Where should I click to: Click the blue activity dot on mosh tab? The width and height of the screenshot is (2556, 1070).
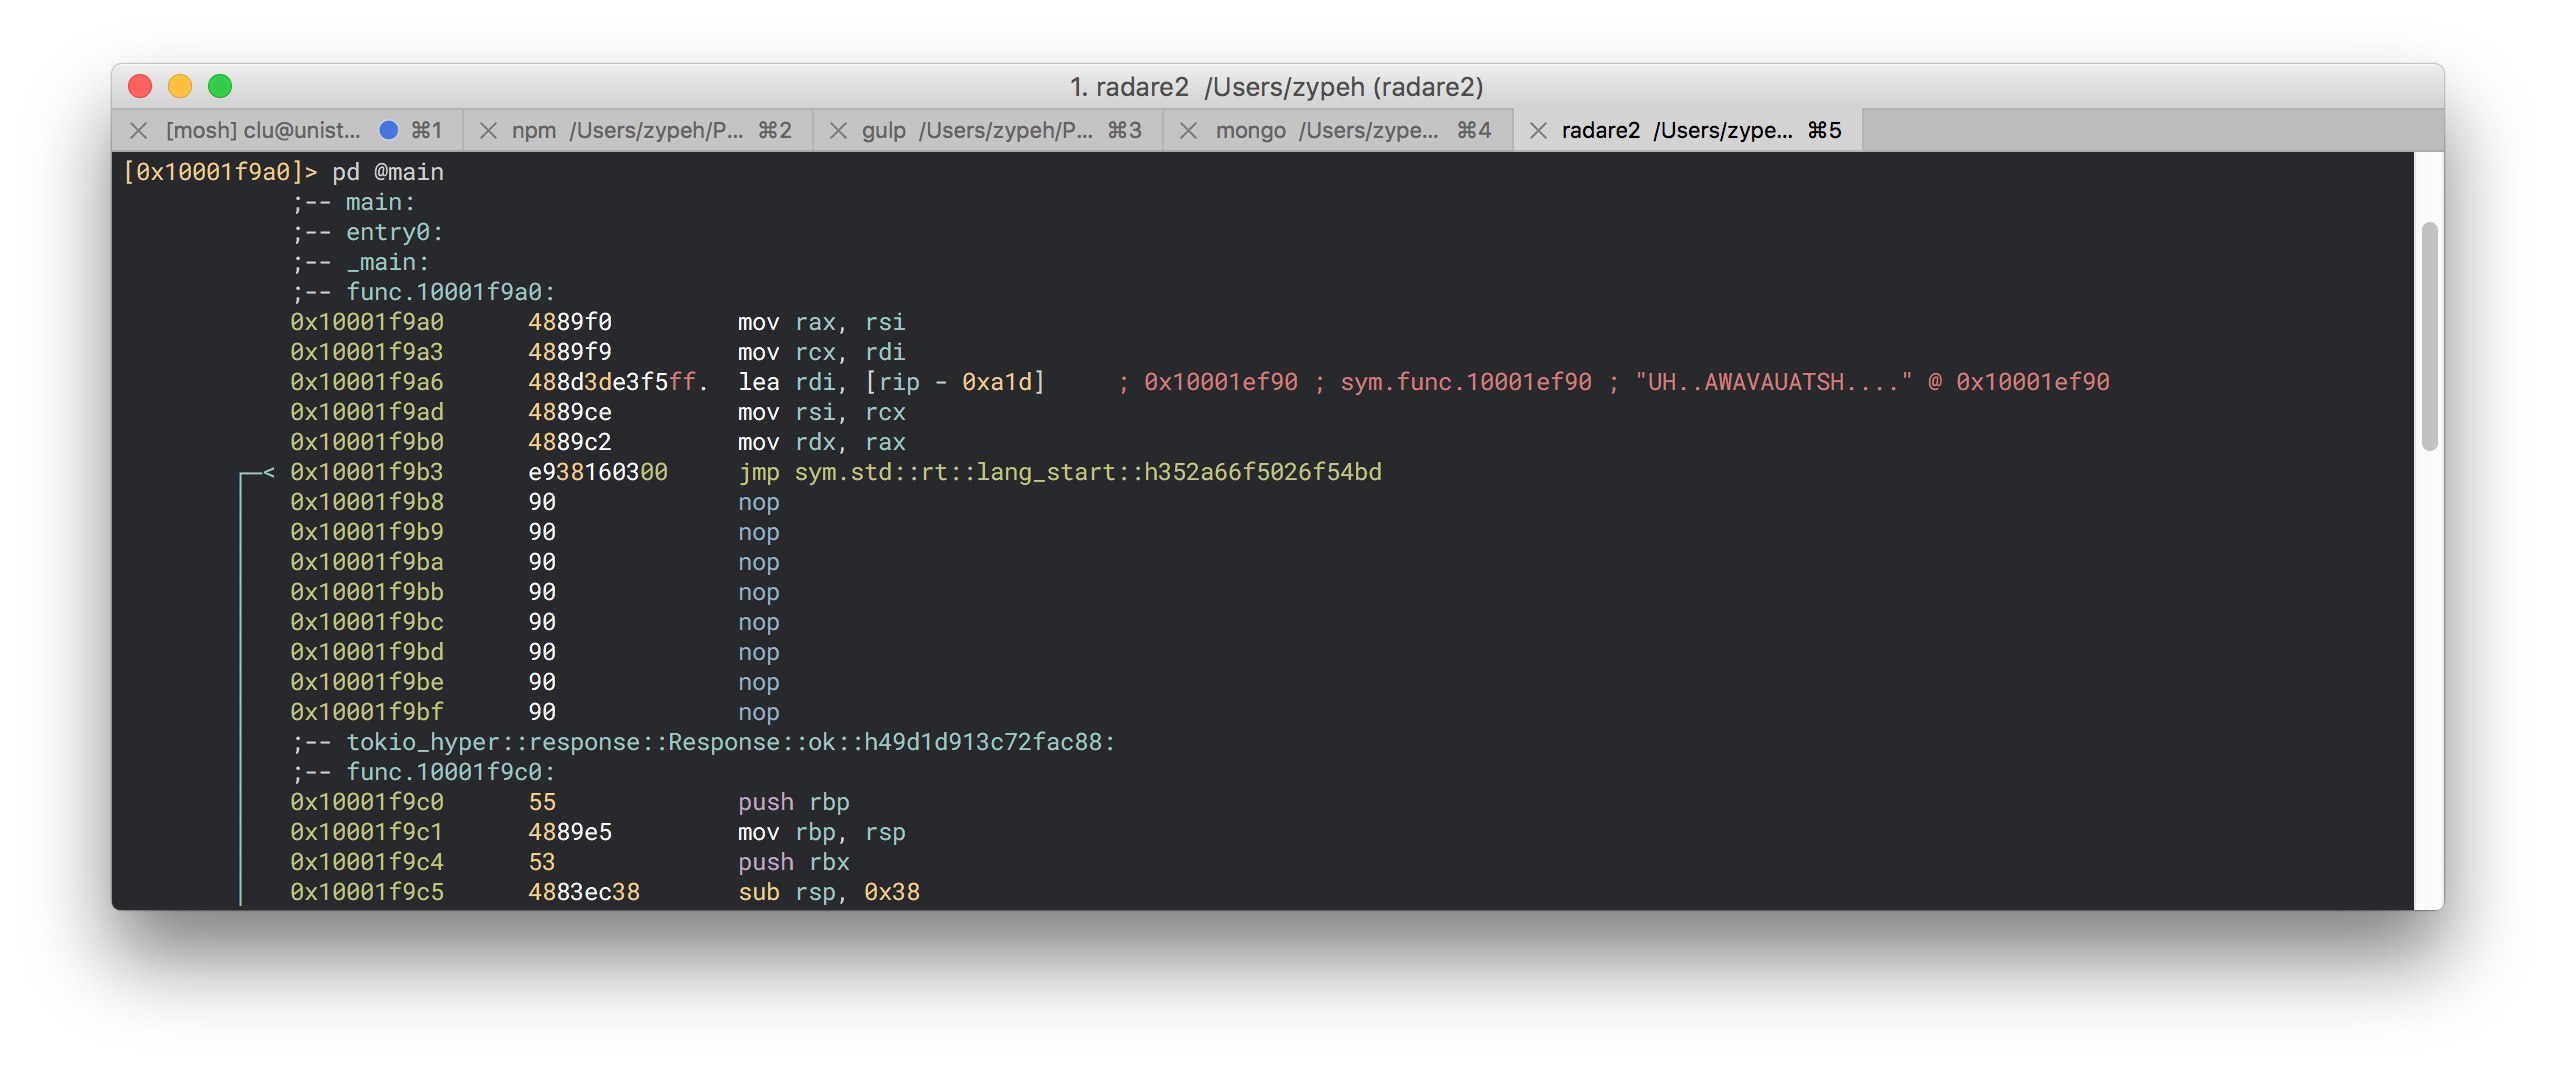click(x=389, y=131)
